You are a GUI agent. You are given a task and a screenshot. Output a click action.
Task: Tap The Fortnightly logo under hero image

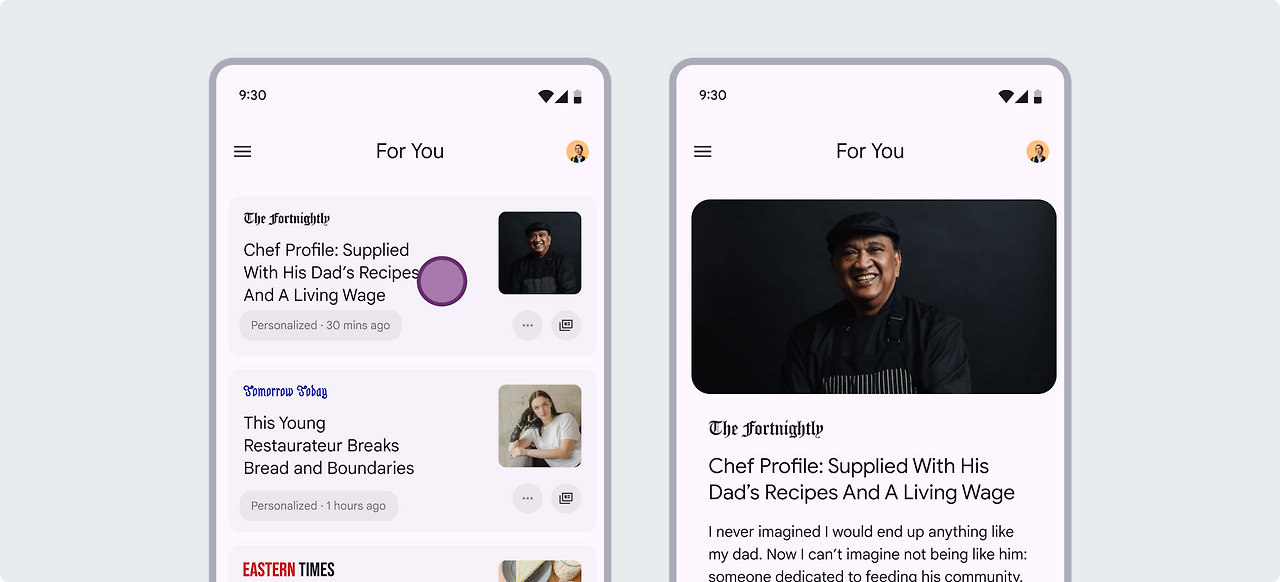coord(766,429)
